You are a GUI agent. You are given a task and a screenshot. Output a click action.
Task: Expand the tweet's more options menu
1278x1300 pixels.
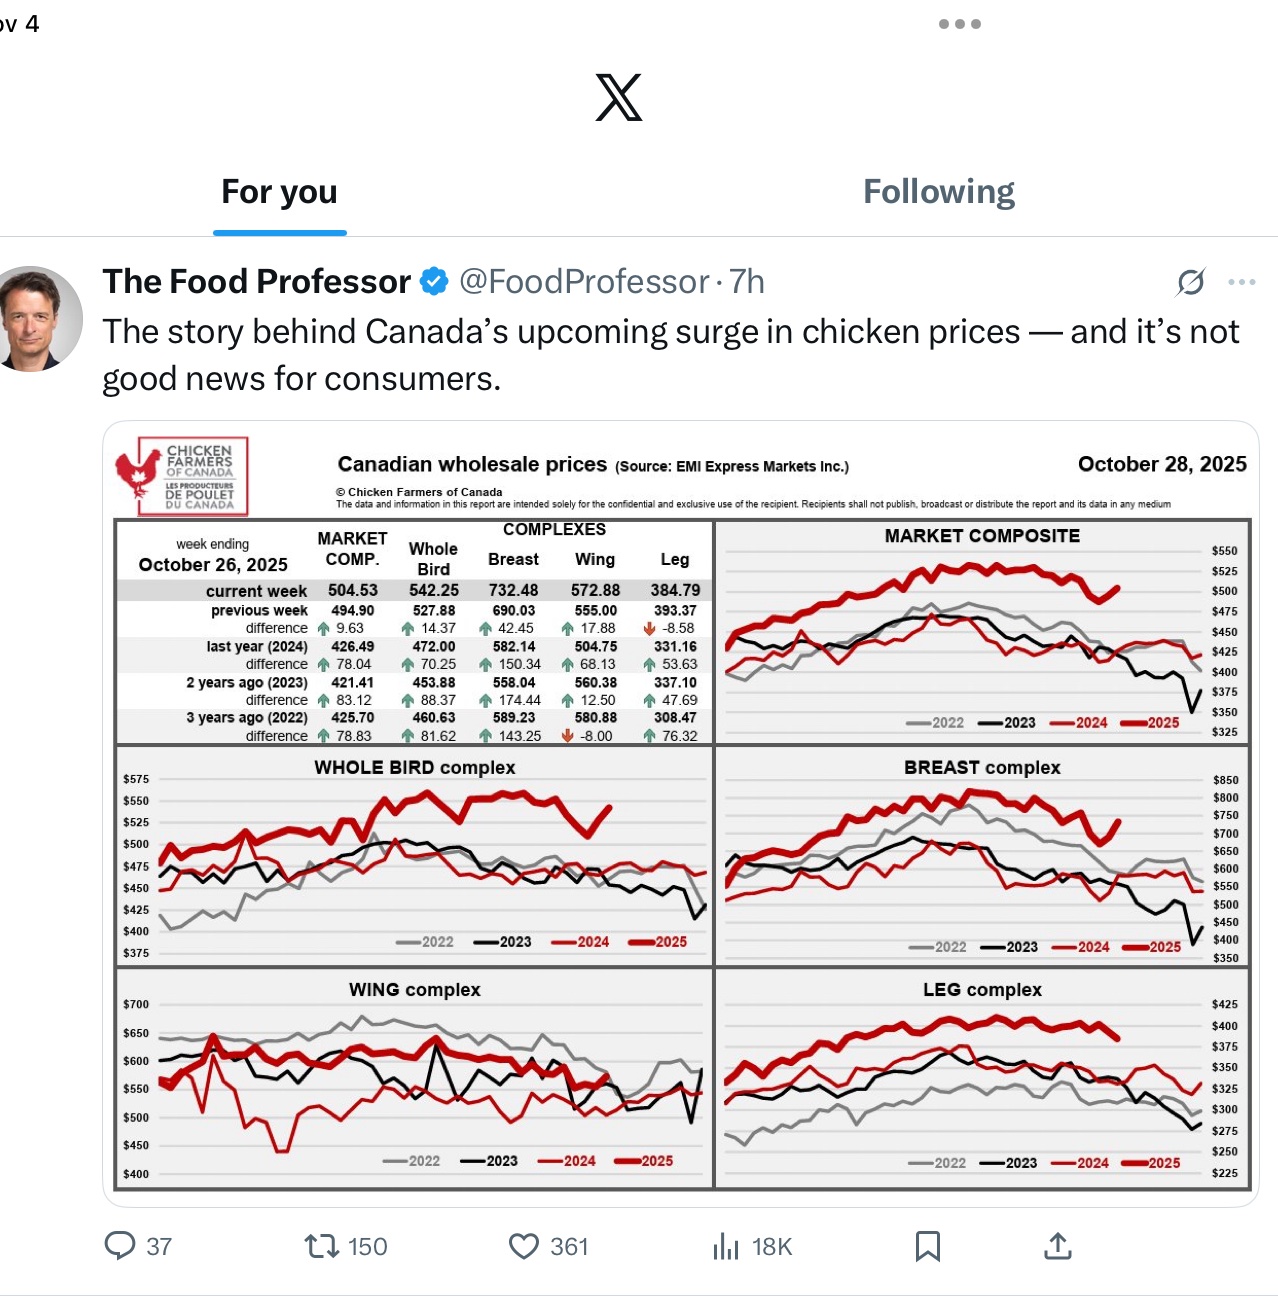[1241, 282]
